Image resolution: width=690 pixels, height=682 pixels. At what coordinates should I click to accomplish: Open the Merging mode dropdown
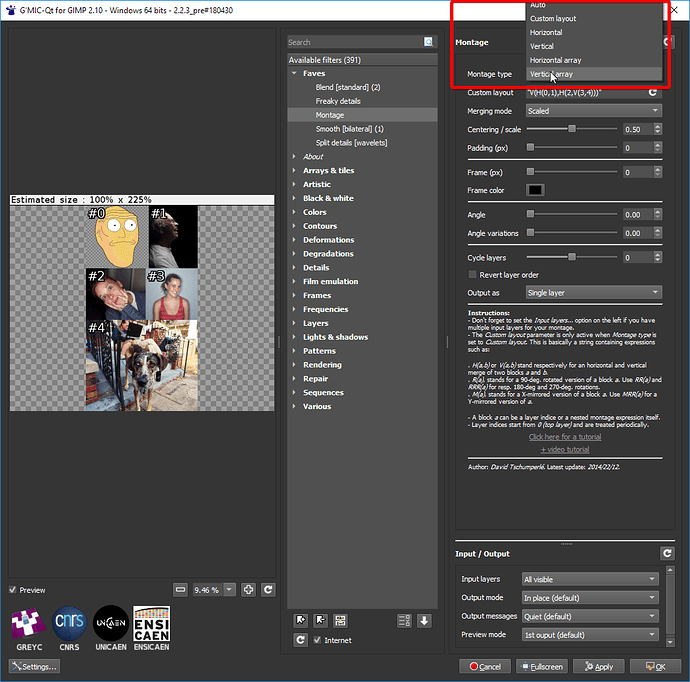[593, 111]
